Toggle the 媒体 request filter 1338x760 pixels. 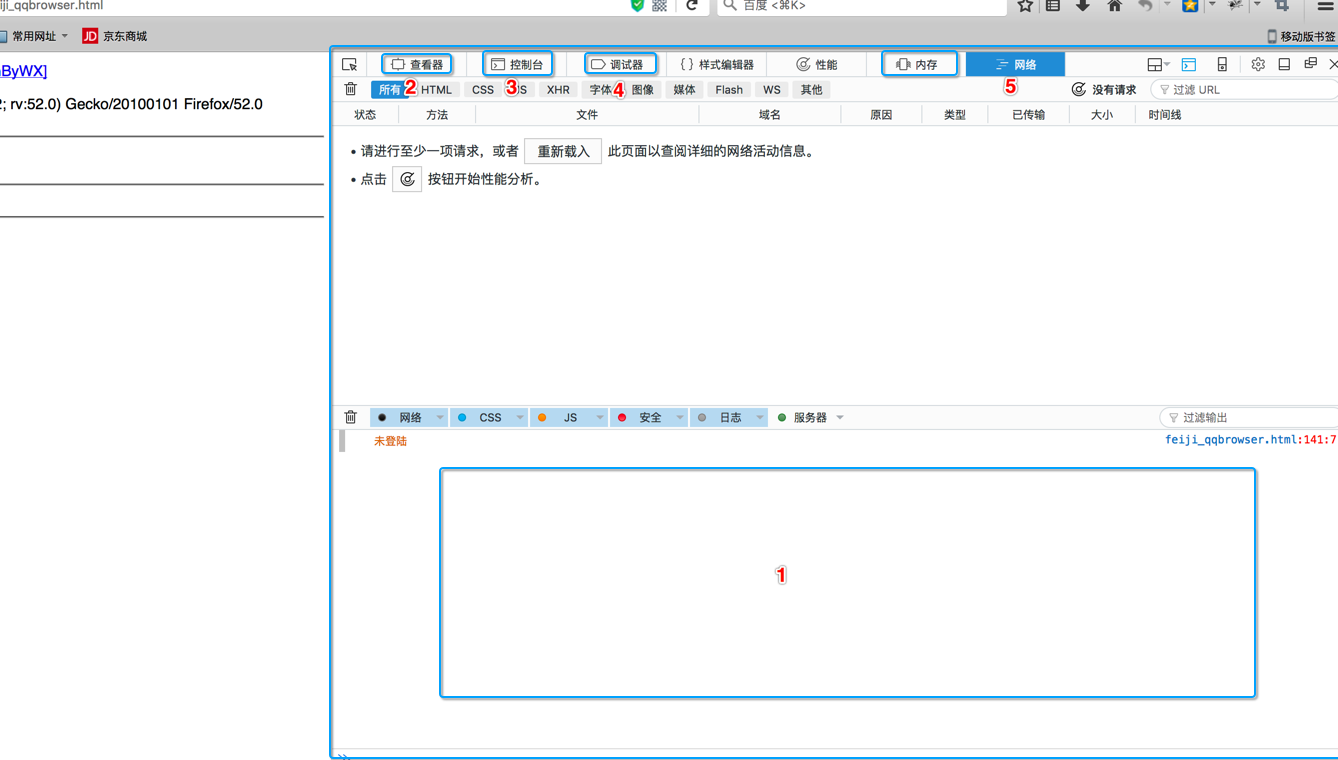click(684, 89)
